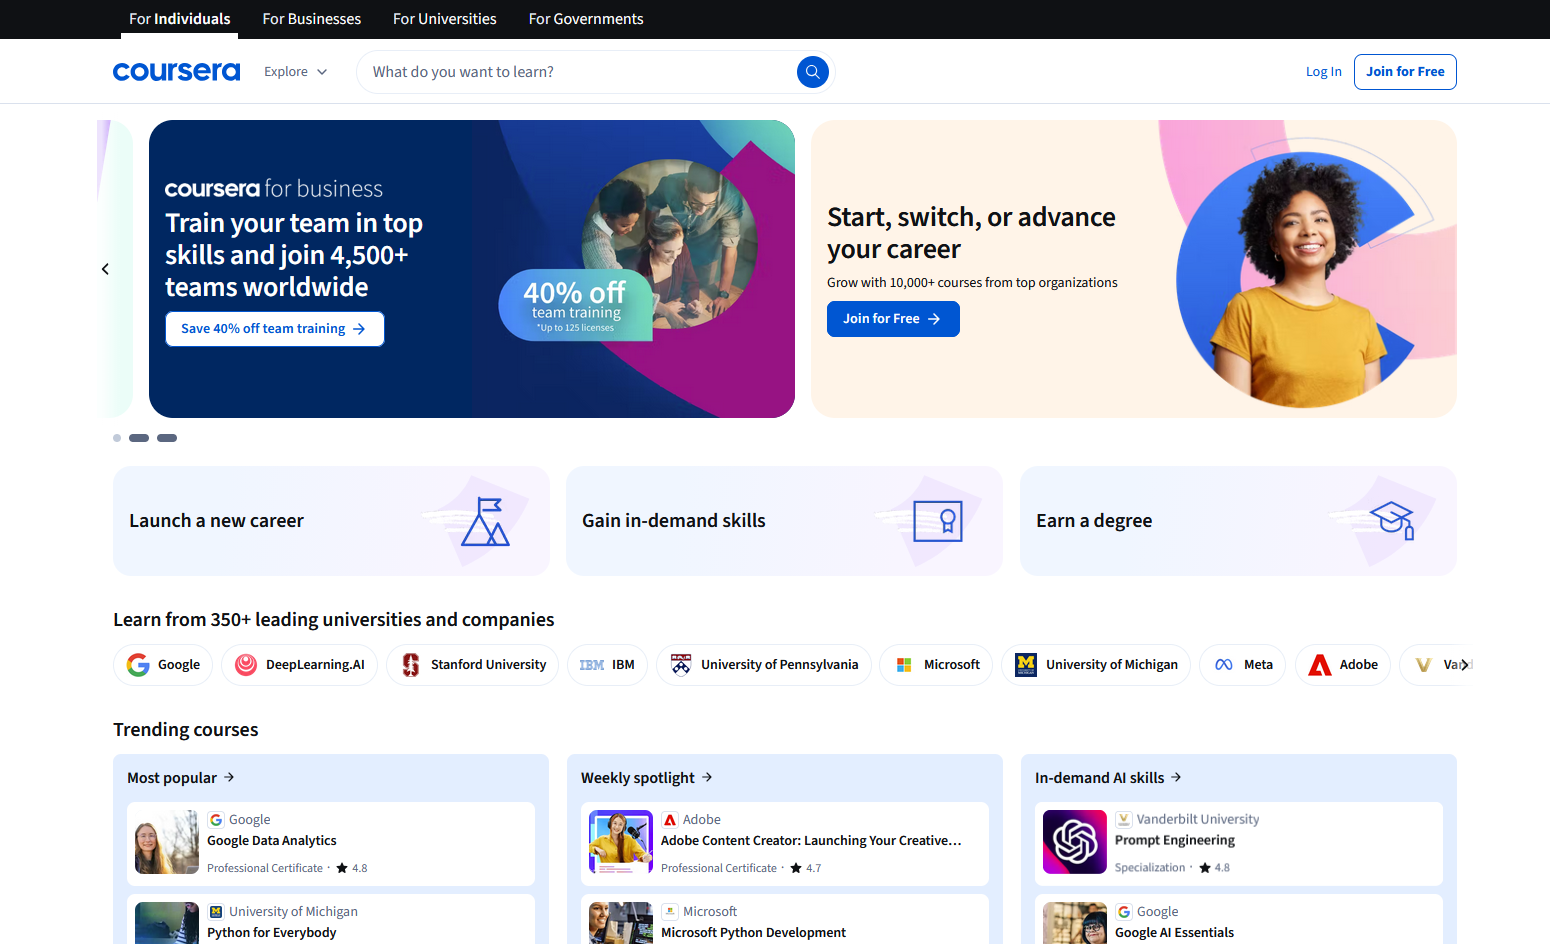
Task: Open the Google Data Analytics course thumbnail
Action: pos(167,842)
